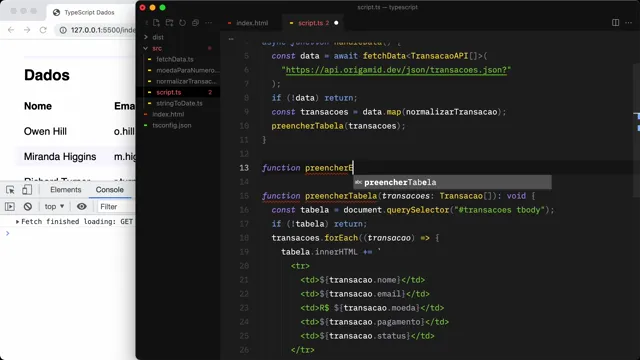
Task: Open editor more actions menu
Action: tap(629, 22)
